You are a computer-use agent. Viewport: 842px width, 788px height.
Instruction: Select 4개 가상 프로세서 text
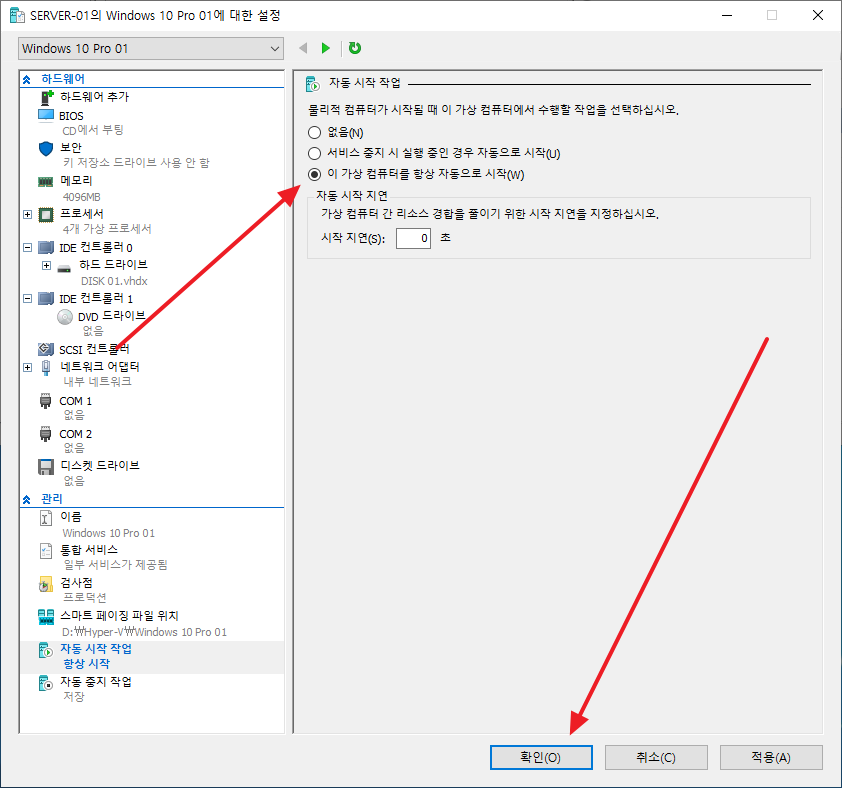pos(107,229)
